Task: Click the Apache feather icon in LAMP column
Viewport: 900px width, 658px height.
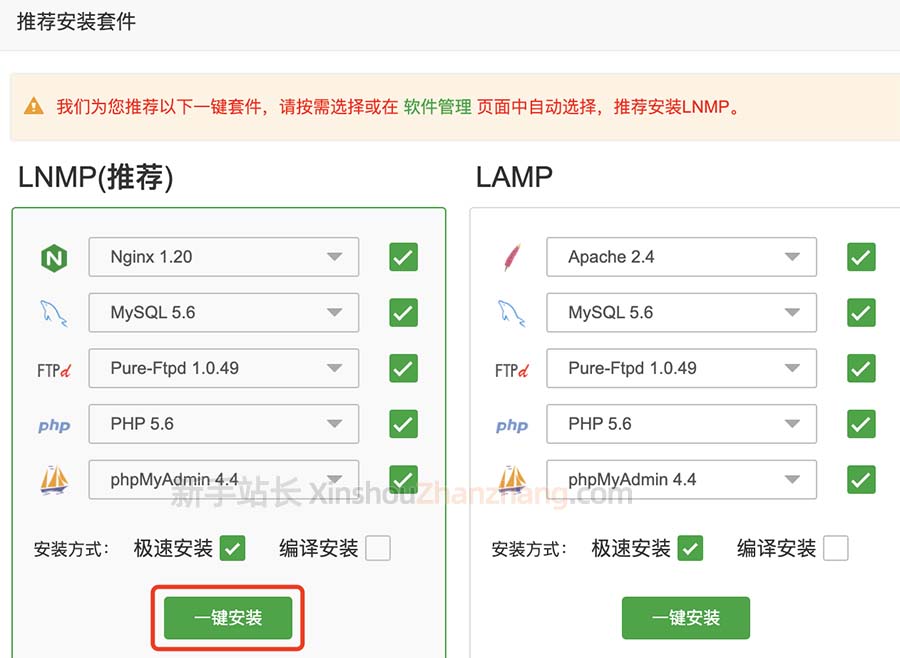Action: tap(511, 256)
